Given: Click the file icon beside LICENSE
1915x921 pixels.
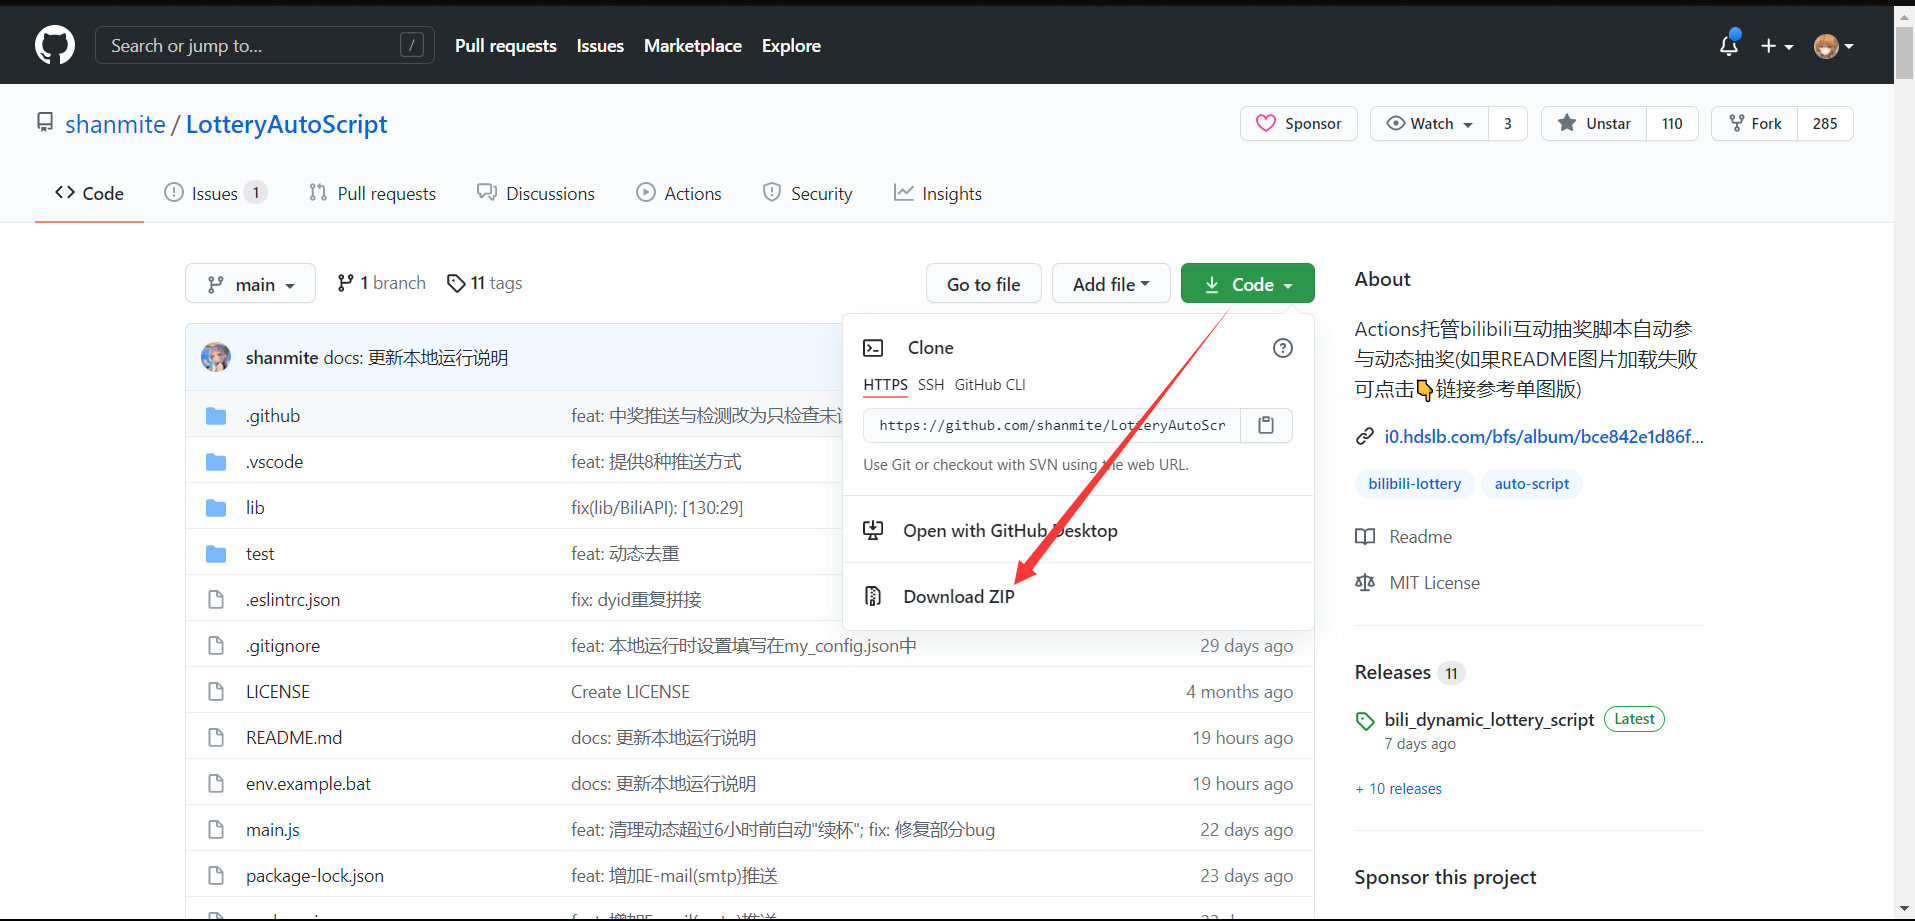Looking at the screenshot, I should tap(216, 692).
